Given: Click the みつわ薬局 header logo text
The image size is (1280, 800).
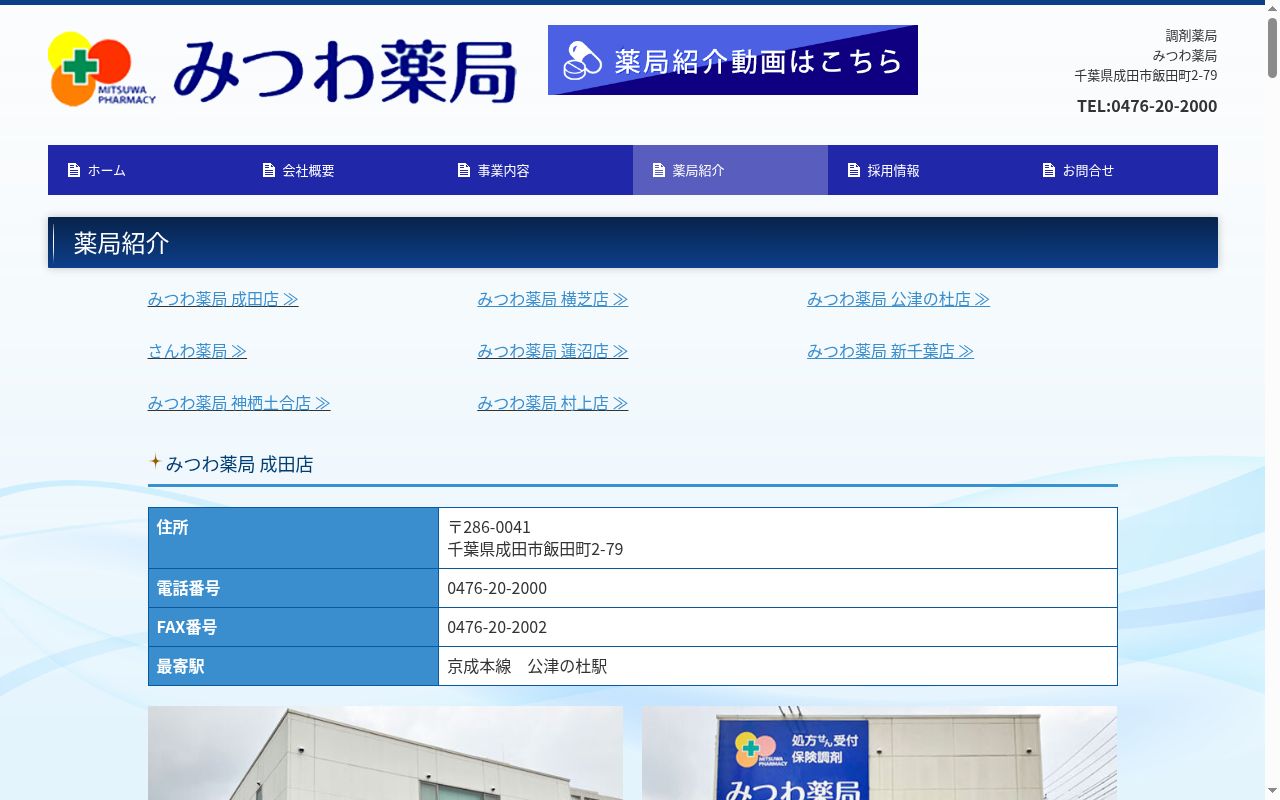Looking at the screenshot, I should tap(345, 70).
